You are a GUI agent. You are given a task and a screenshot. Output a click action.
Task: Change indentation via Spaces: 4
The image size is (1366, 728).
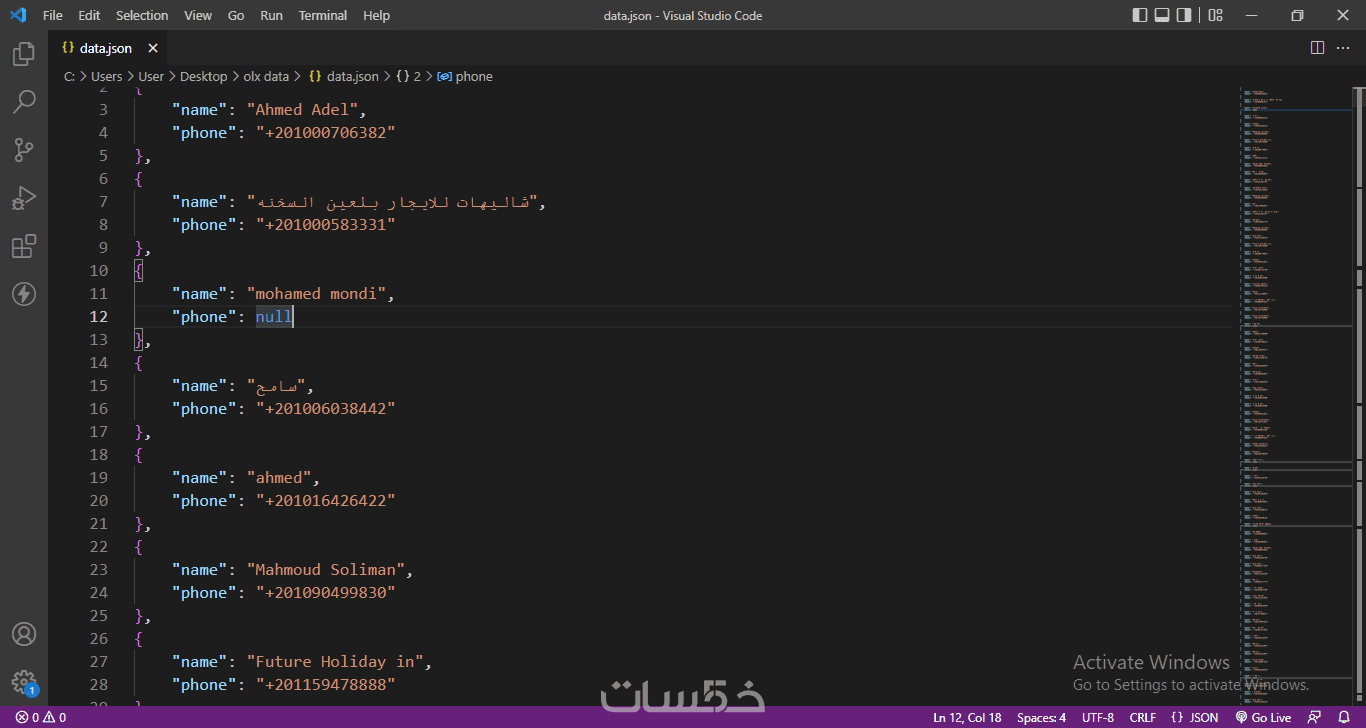point(1041,717)
